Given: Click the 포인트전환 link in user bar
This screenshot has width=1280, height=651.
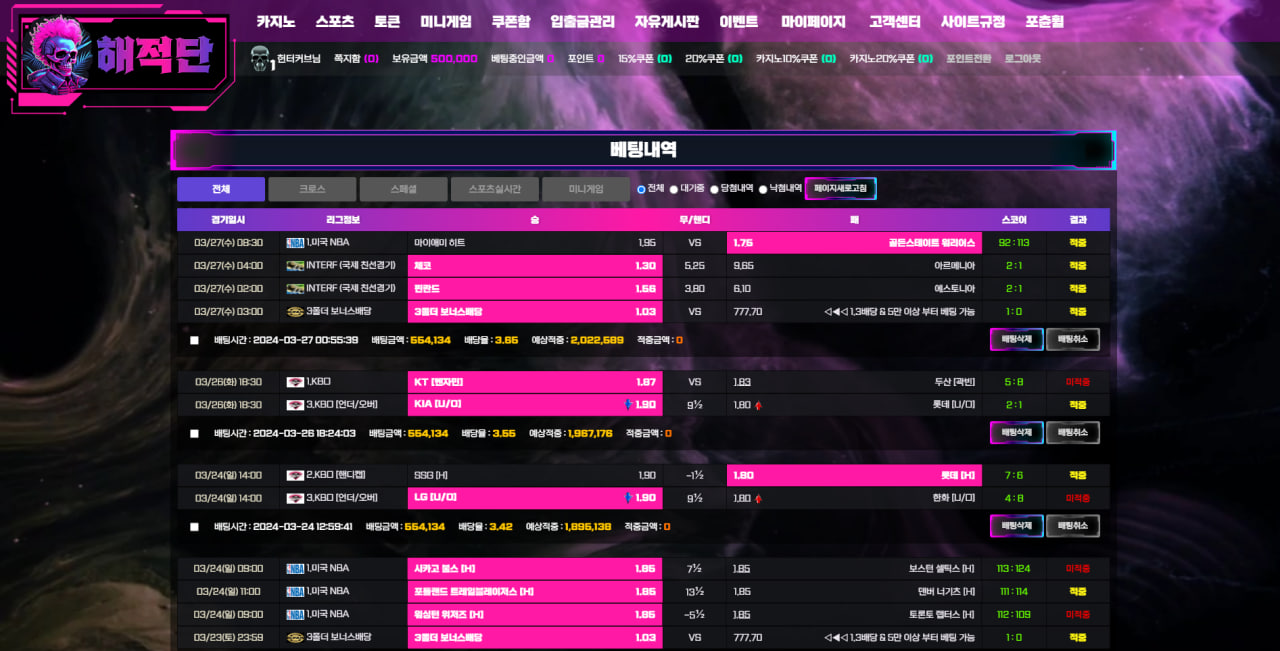Looking at the screenshot, I should coord(968,59).
